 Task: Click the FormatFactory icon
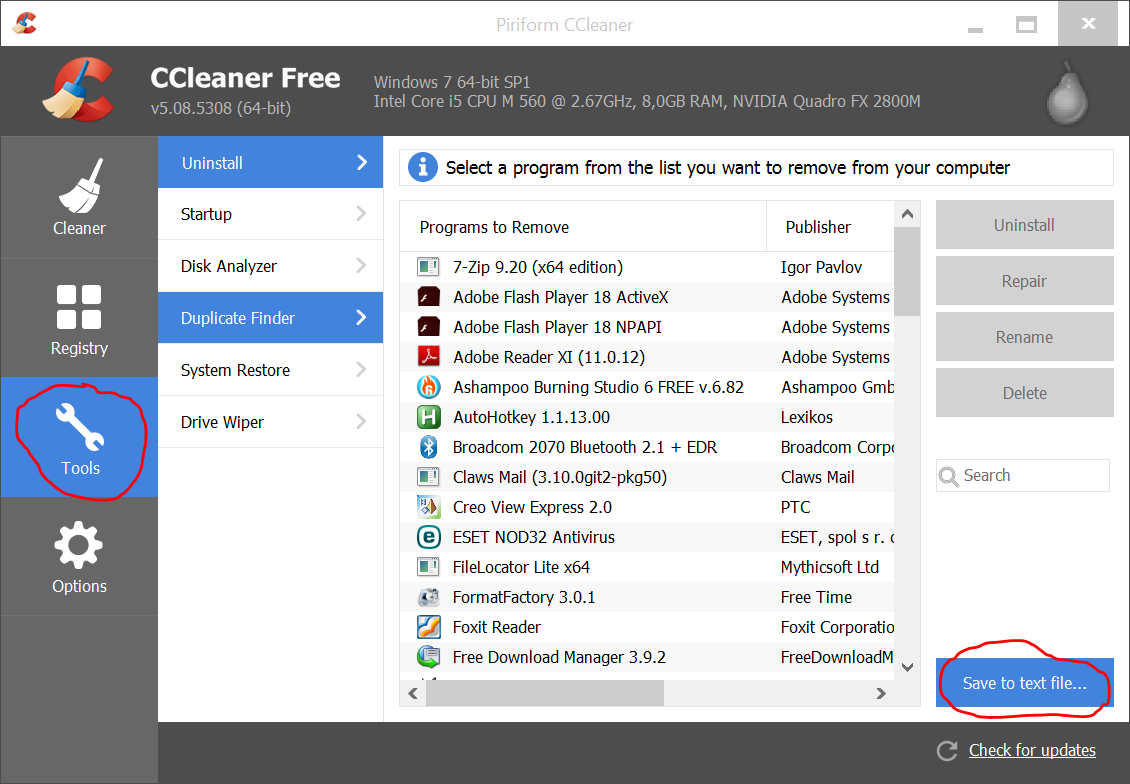[x=428, y=597]
